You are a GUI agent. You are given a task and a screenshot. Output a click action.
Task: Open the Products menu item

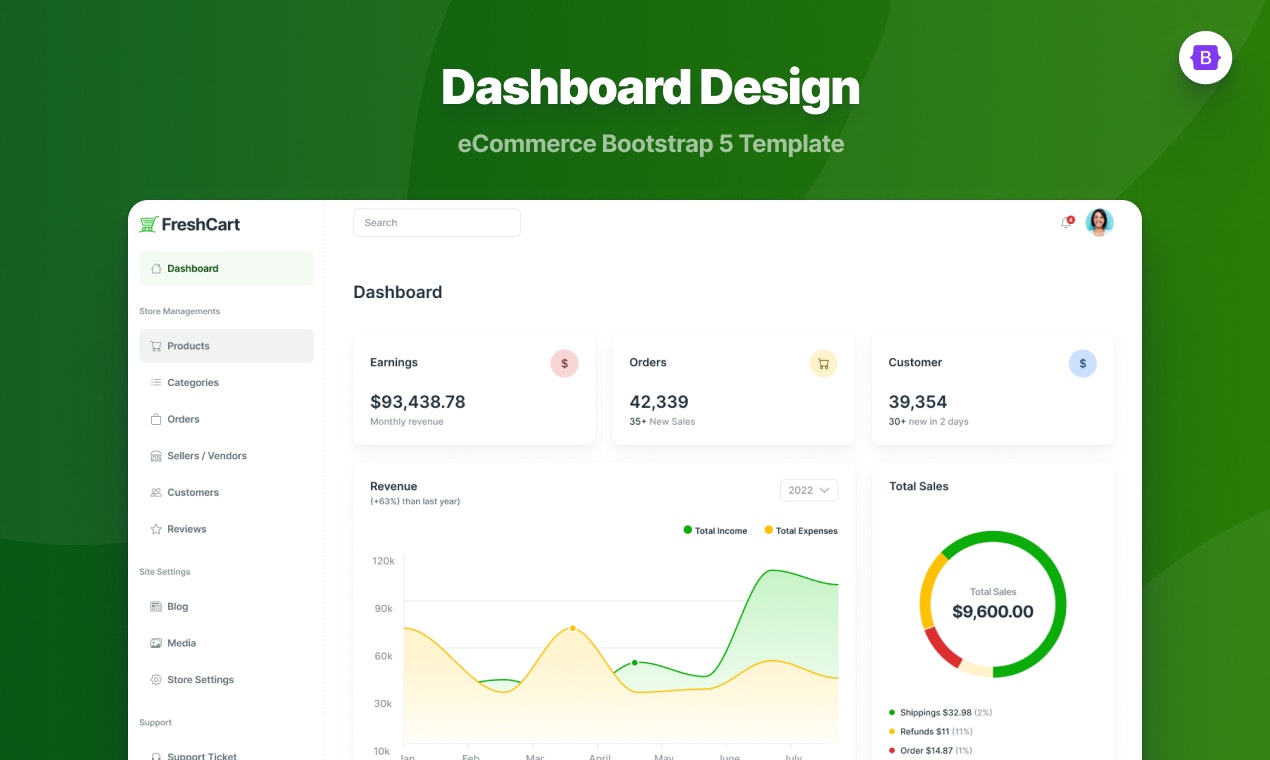click(226, 346)
